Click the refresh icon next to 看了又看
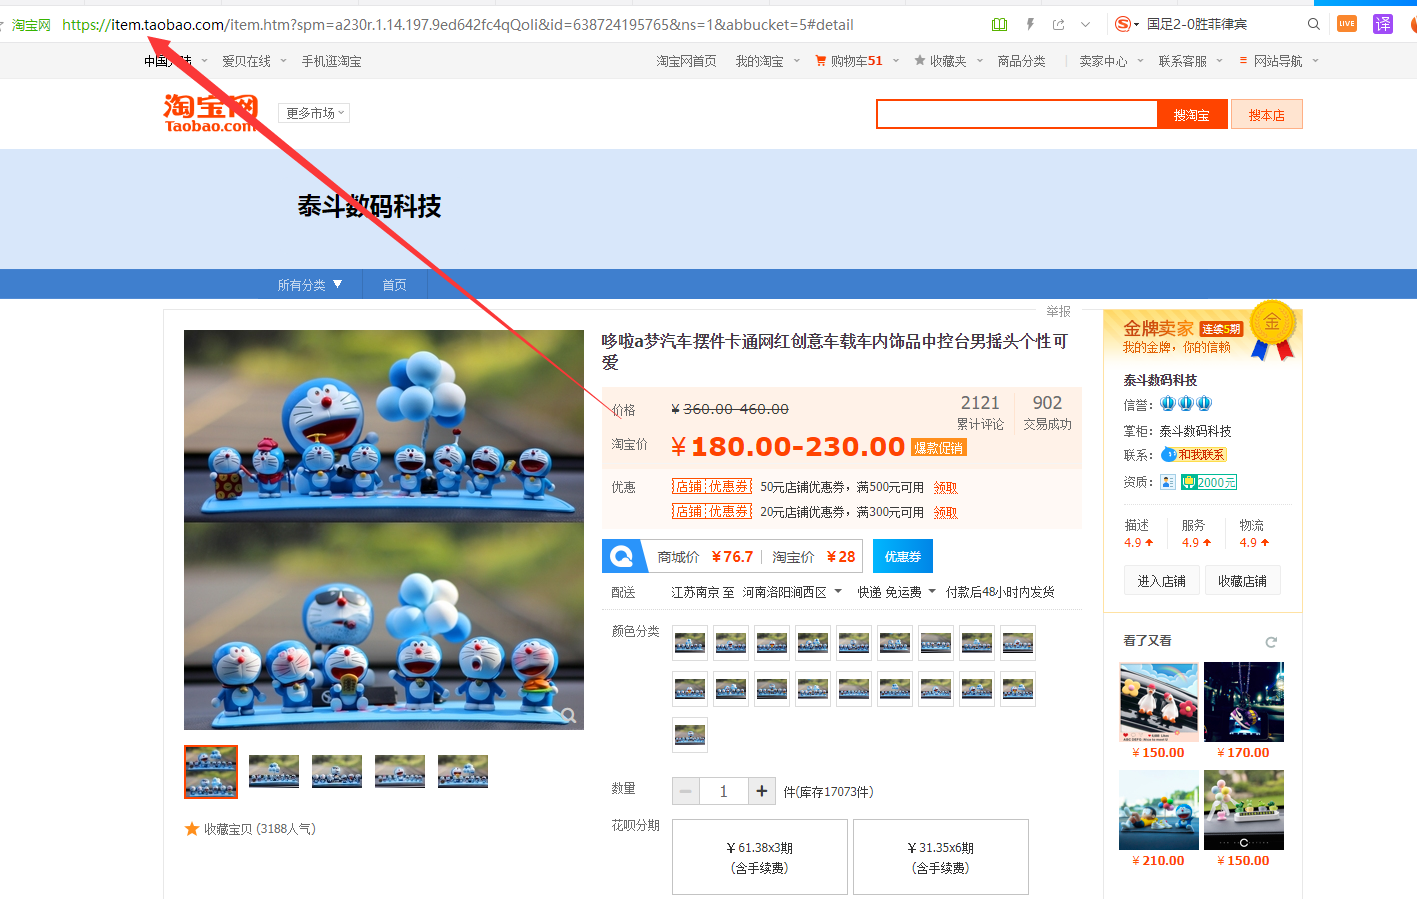1417x899 pixels. tap(1271, 642)
